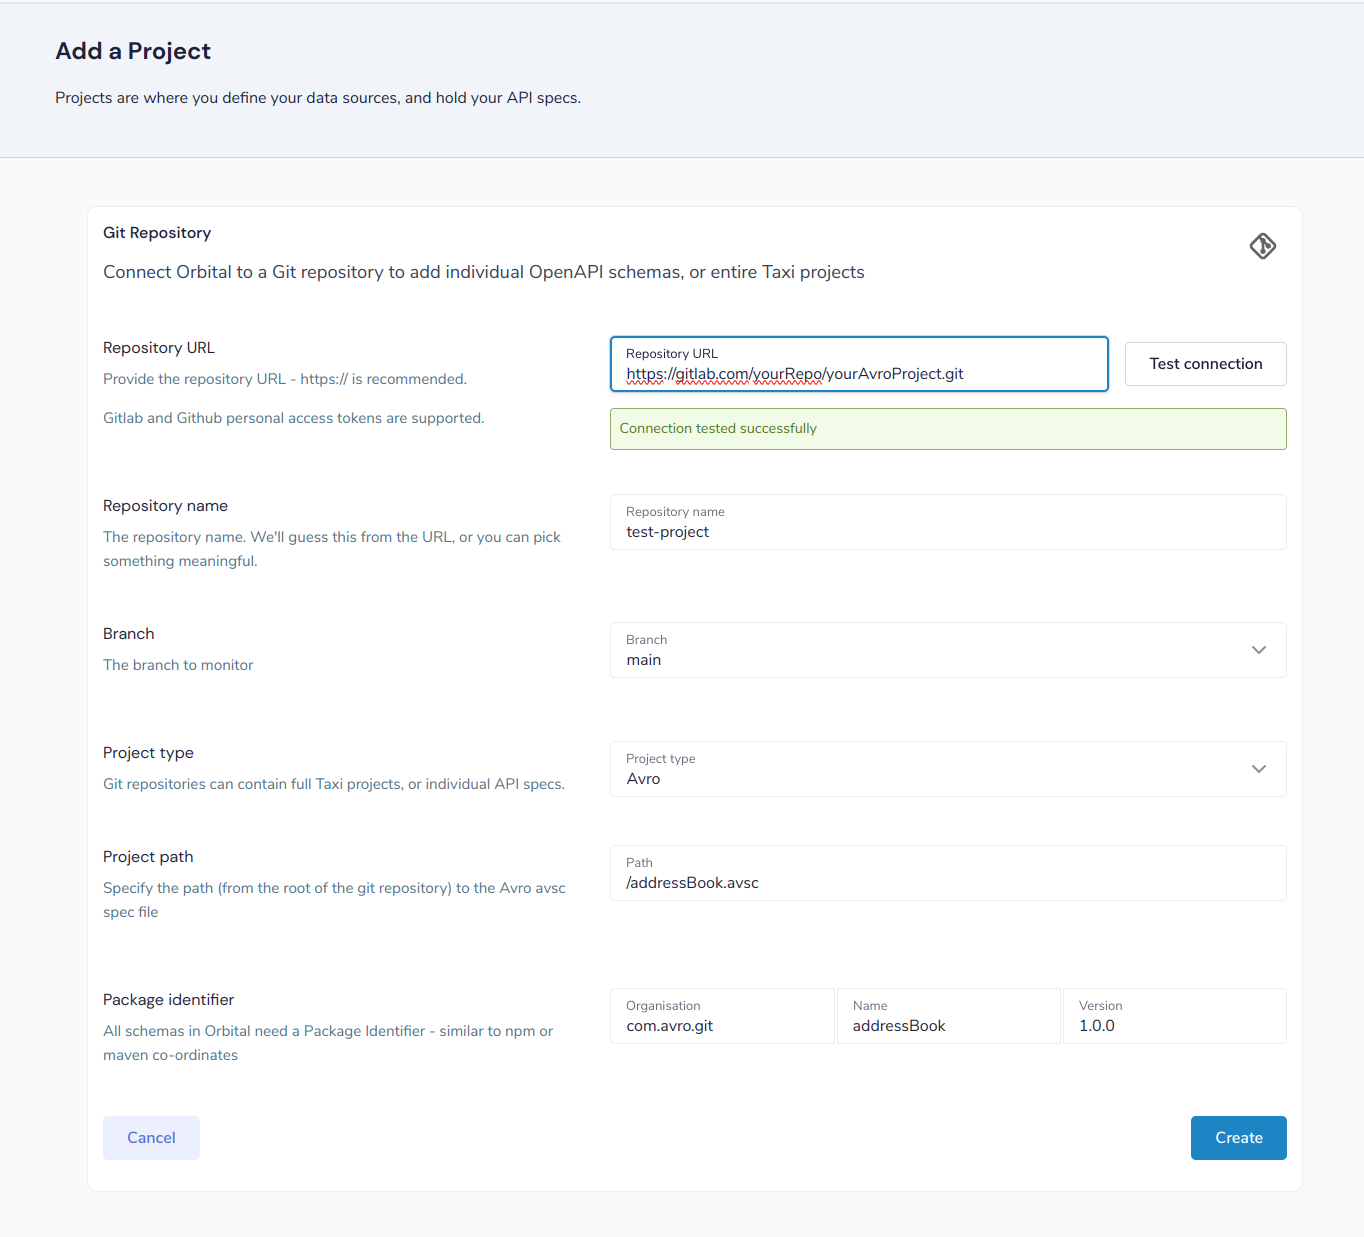This screenshot has width=1364, height=1237.
Task: Open the Project type selector showing Avro
Action: 948,769
